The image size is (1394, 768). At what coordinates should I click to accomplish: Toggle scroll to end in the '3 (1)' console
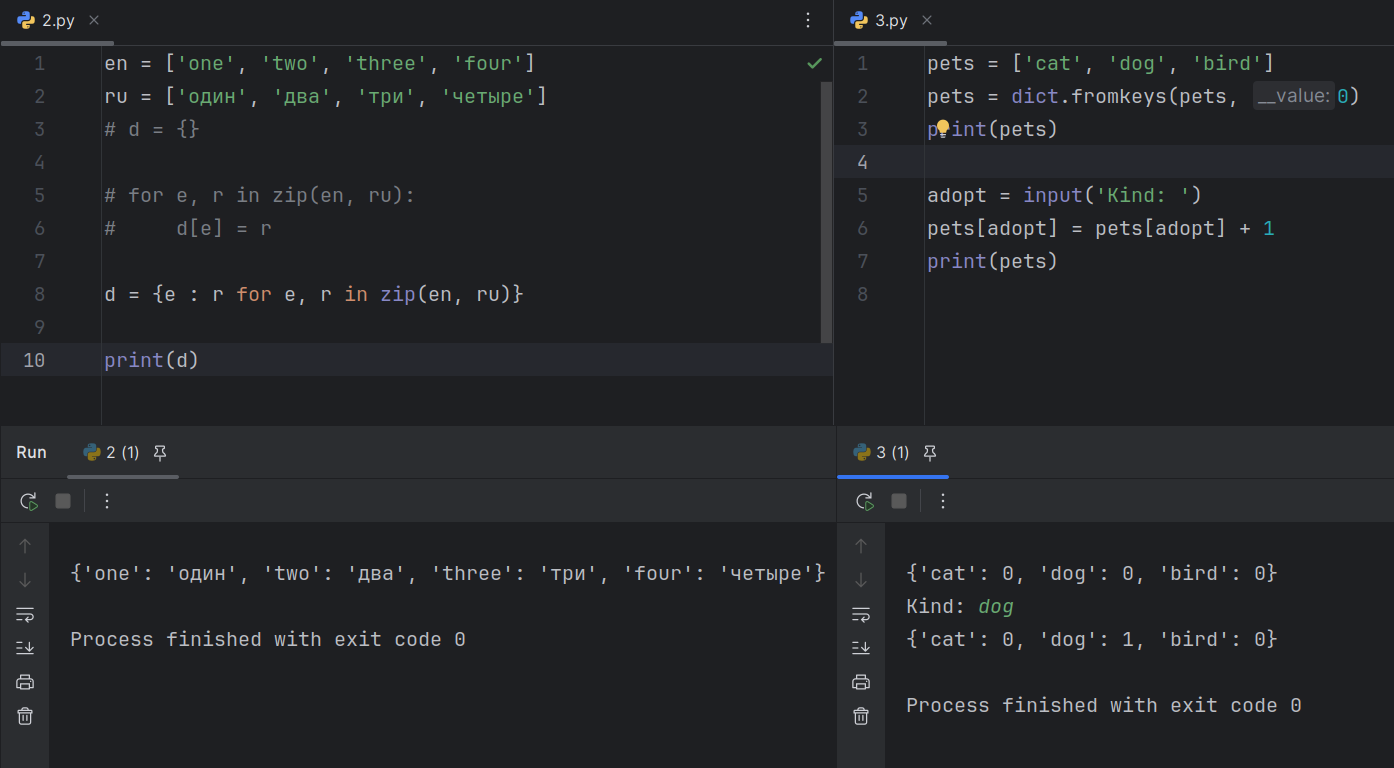tap(861, 648)
